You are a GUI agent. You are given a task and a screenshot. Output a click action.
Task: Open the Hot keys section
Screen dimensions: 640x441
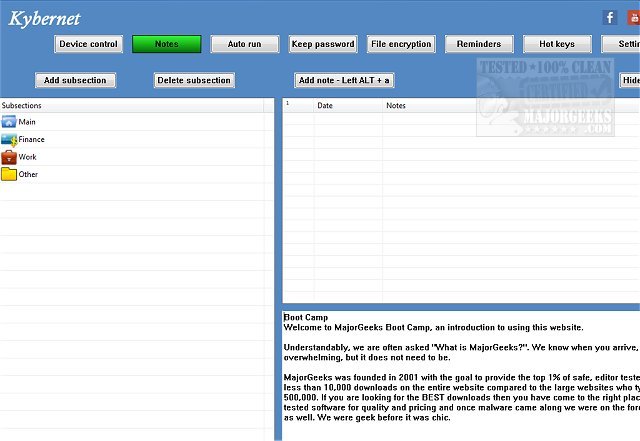(x=557, y=44)
